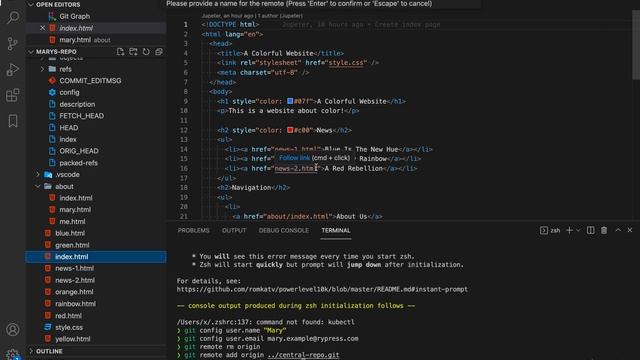Viewport: 640px width, 360px height.
Task: Click the powerlevel10k GitHub URL in terminal
Action: click(322, 289)
